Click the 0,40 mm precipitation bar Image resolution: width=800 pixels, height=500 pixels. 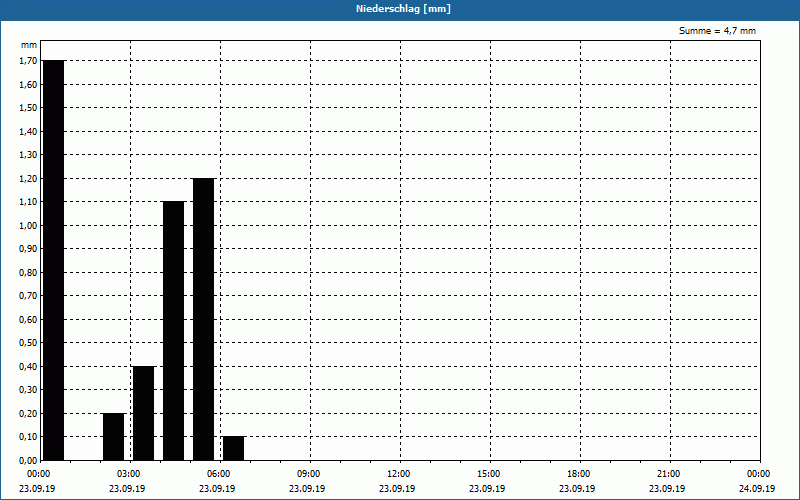(143, 413)
